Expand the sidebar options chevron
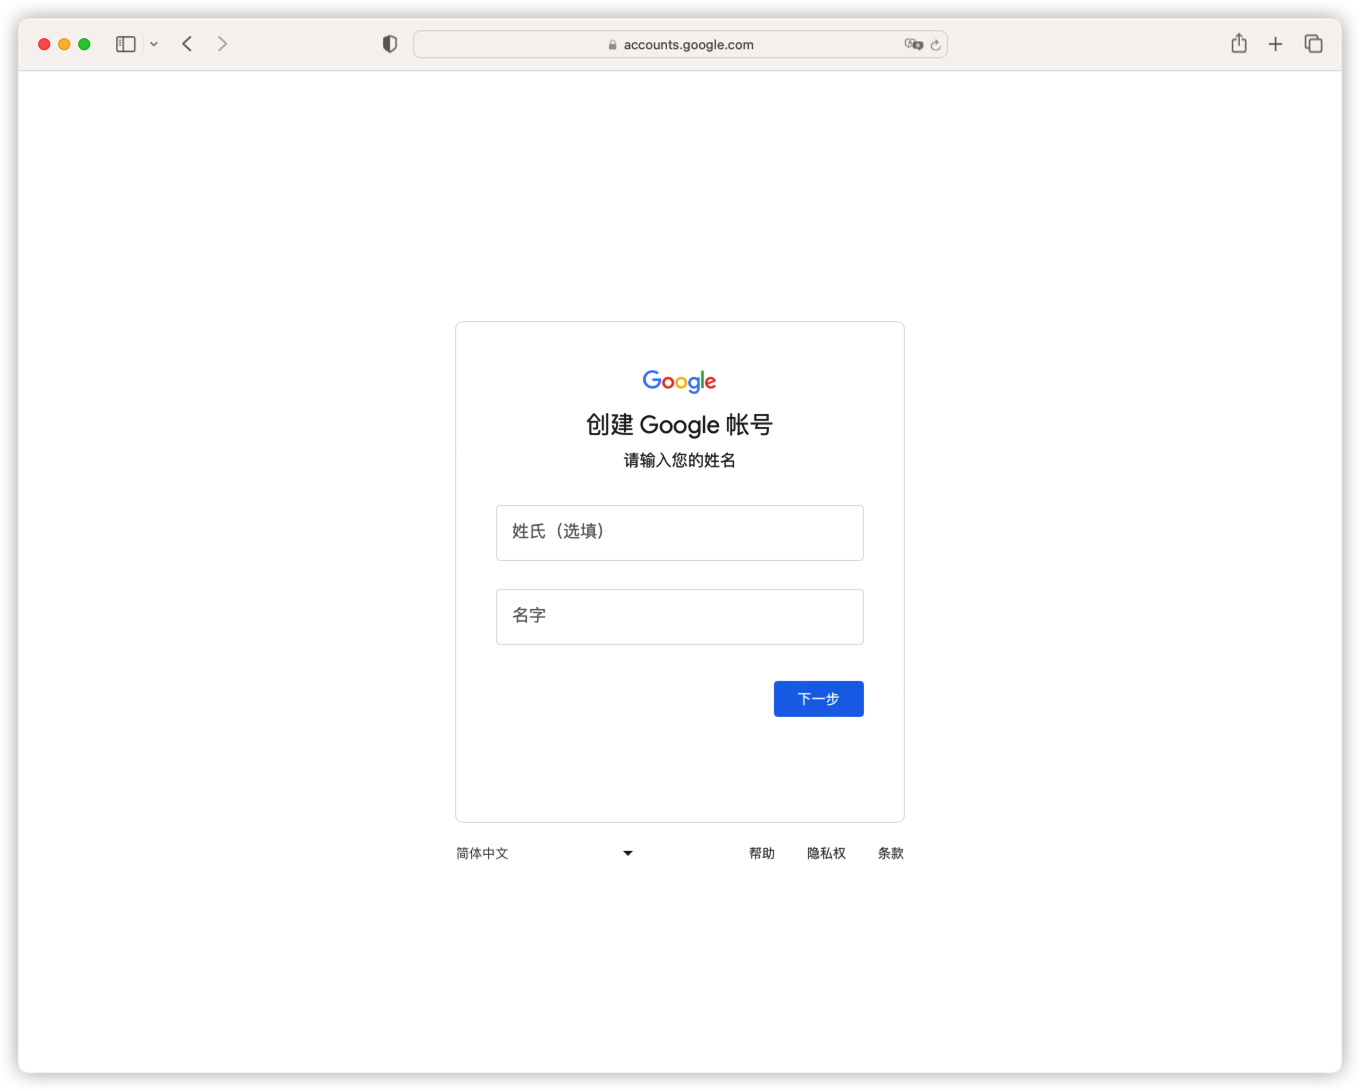The image size is (1360, 1091). (x=154, y=44)
